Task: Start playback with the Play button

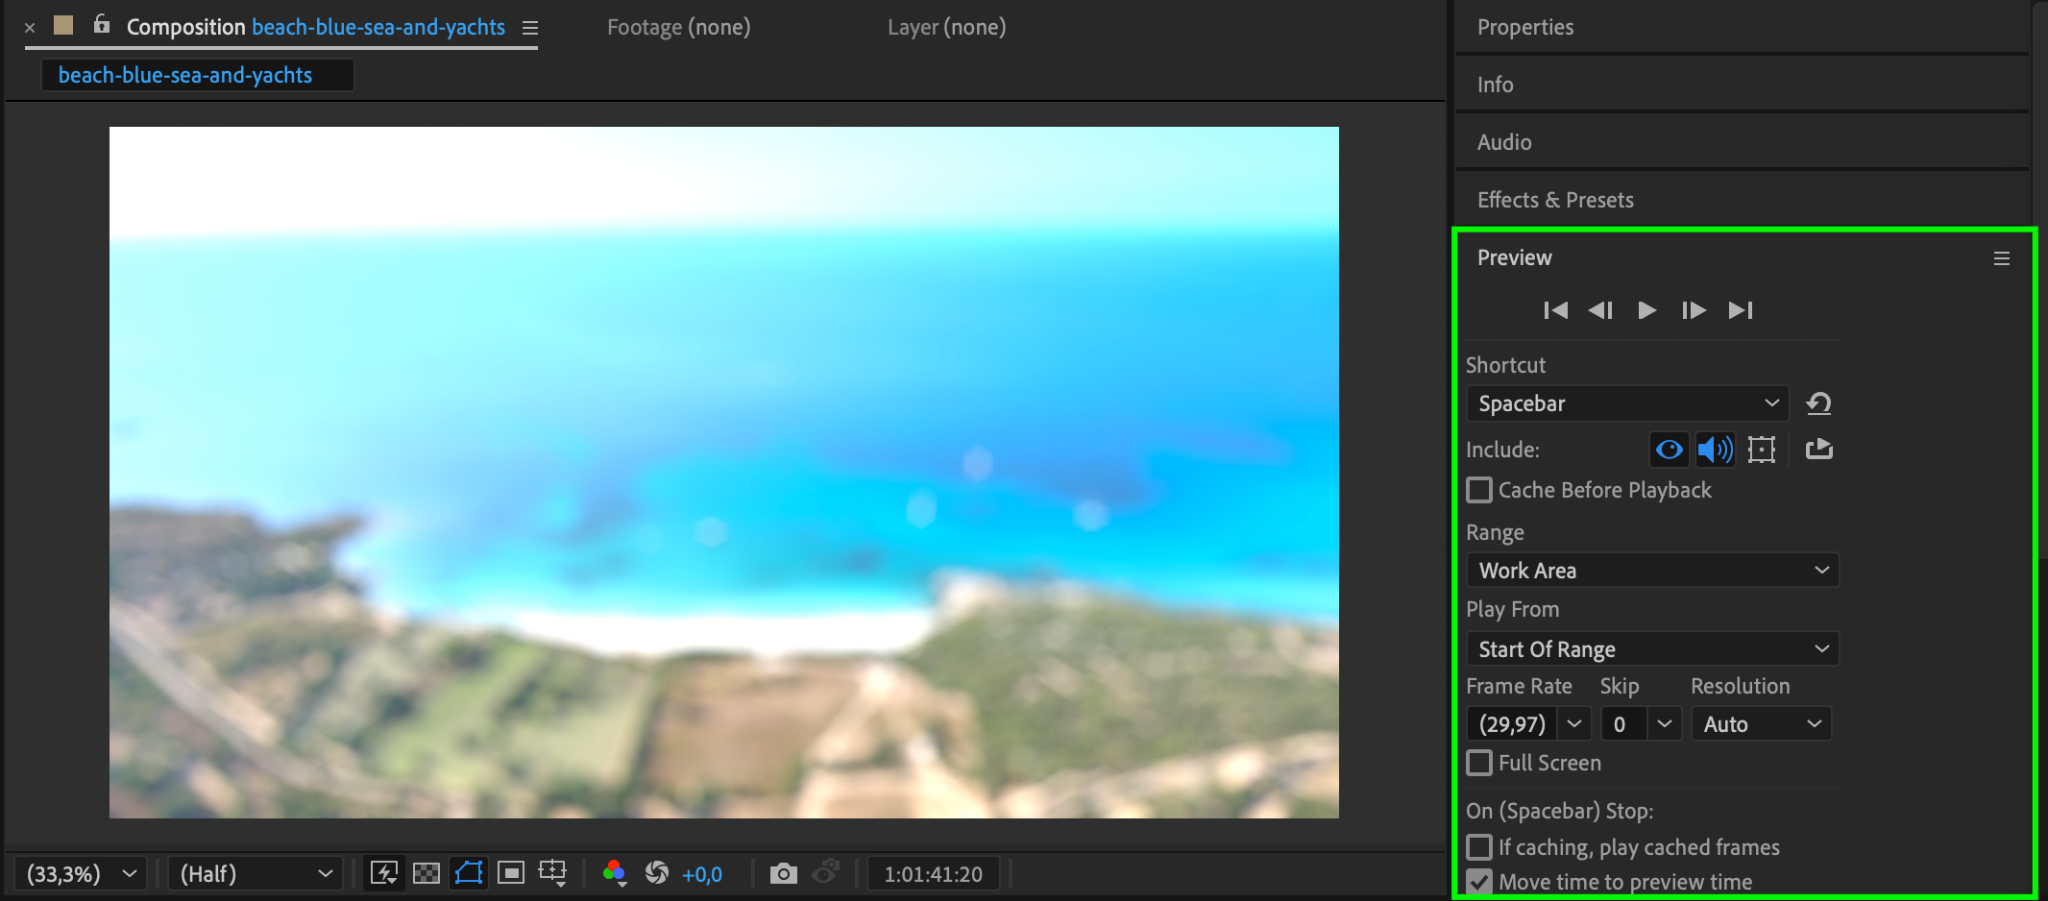Action: tap(1647, 310)
